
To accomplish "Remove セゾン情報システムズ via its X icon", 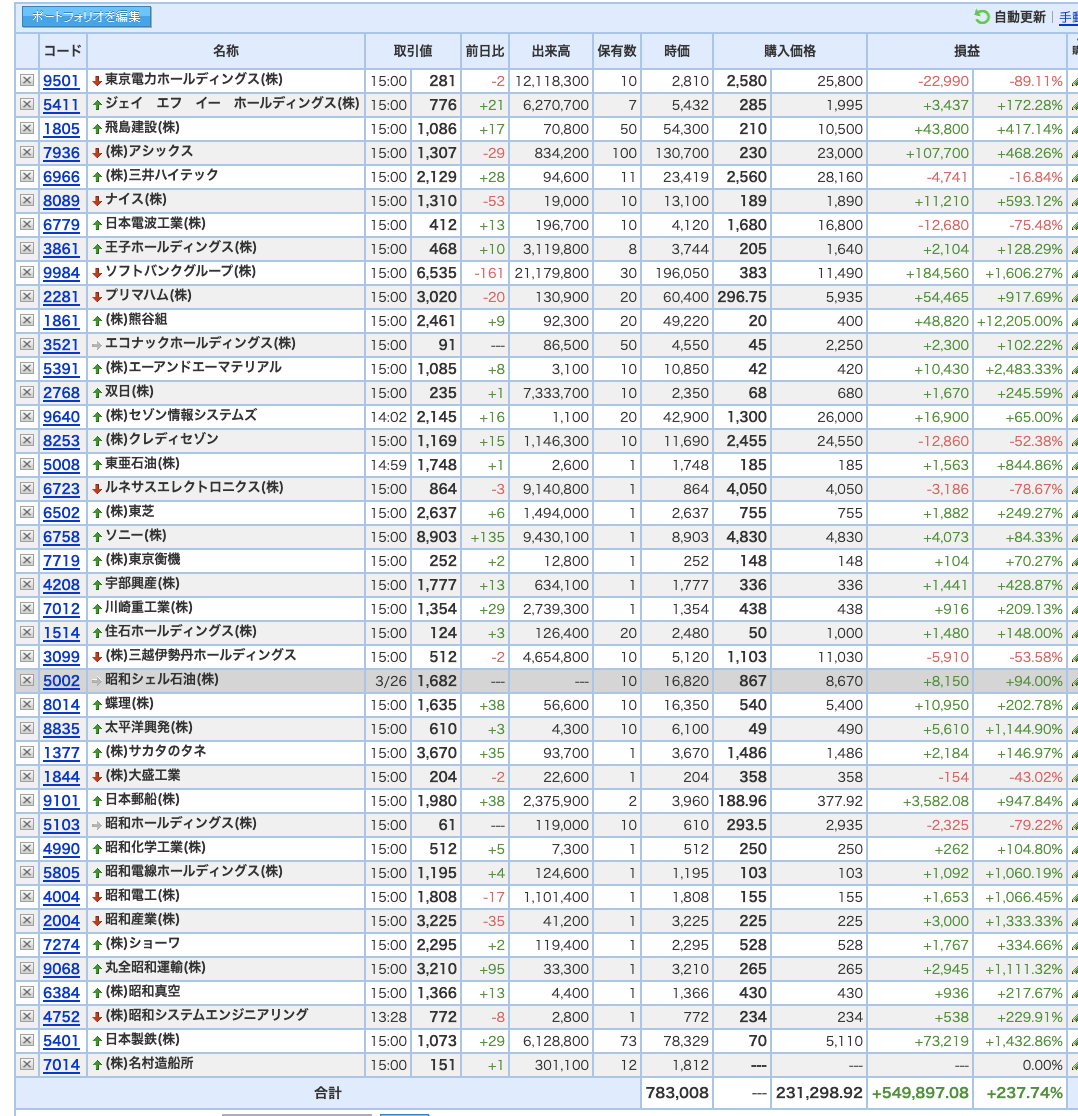I will tap(26, 416).
